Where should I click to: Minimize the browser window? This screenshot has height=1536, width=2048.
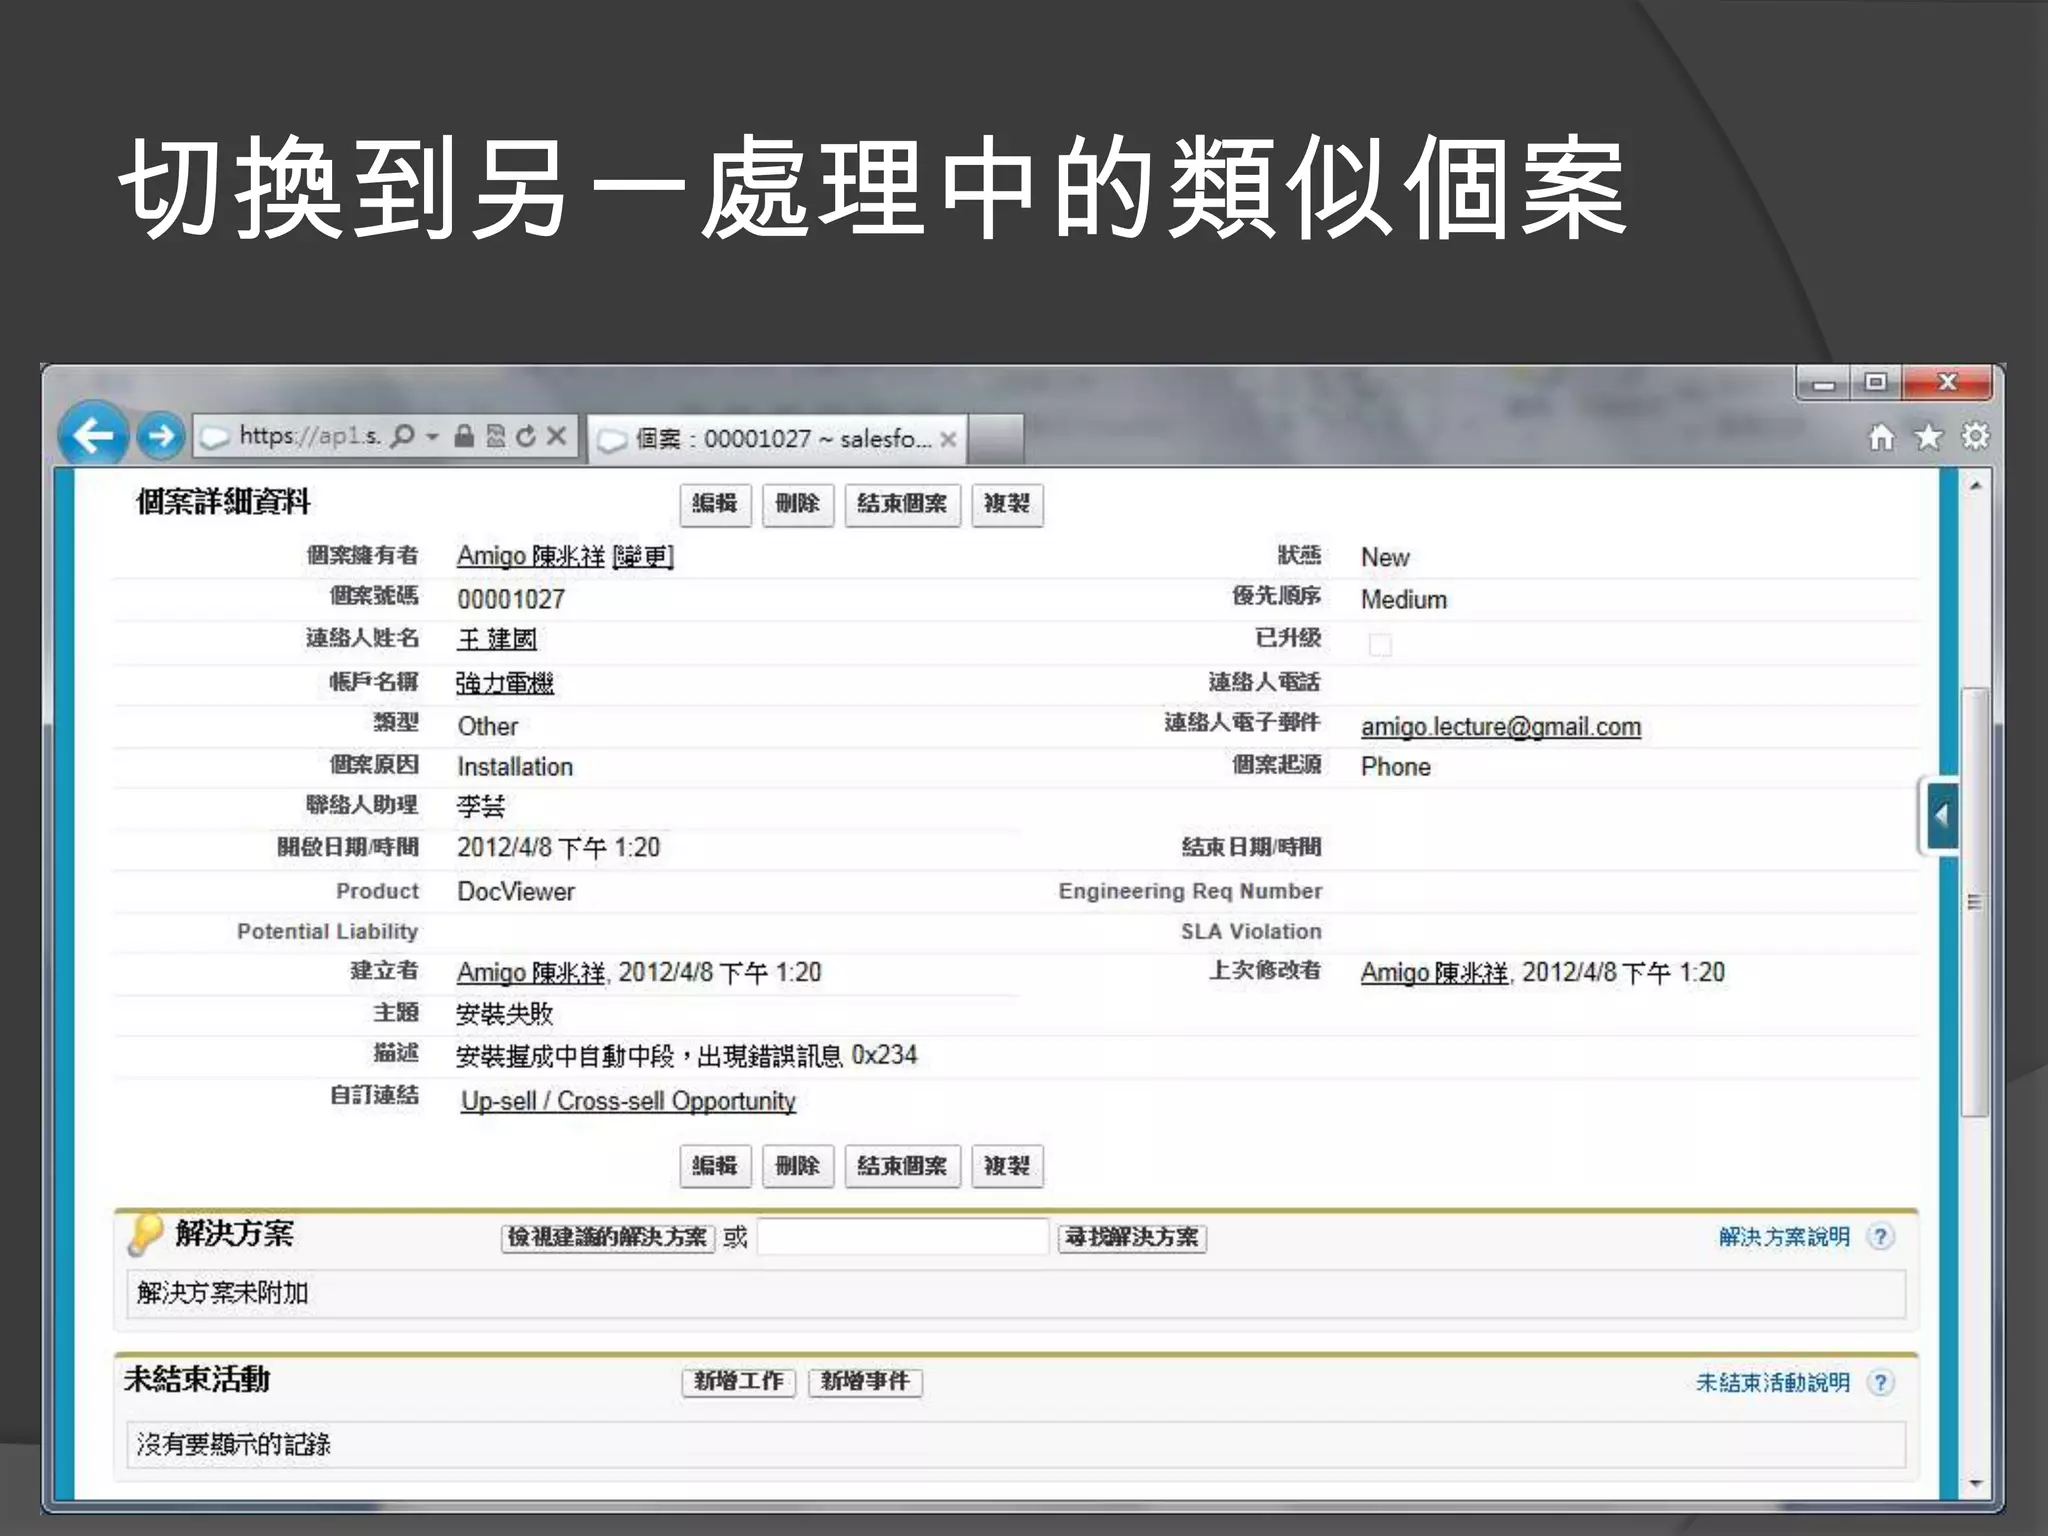[1824, 383]
